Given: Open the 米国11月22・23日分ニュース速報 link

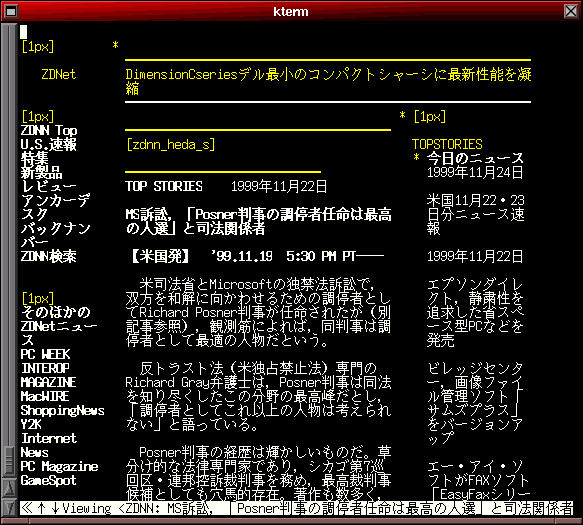Looking at the screenshot, I should point(476,215).
